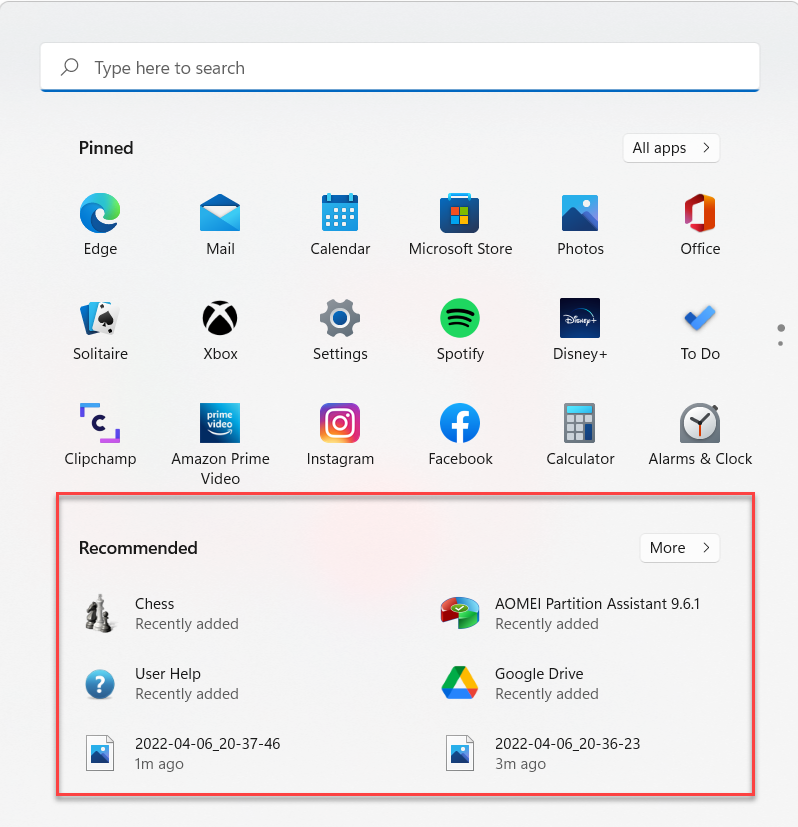
Task: Open recently added Google Drive
Action: pyautogui.click(x=539, y=683)
